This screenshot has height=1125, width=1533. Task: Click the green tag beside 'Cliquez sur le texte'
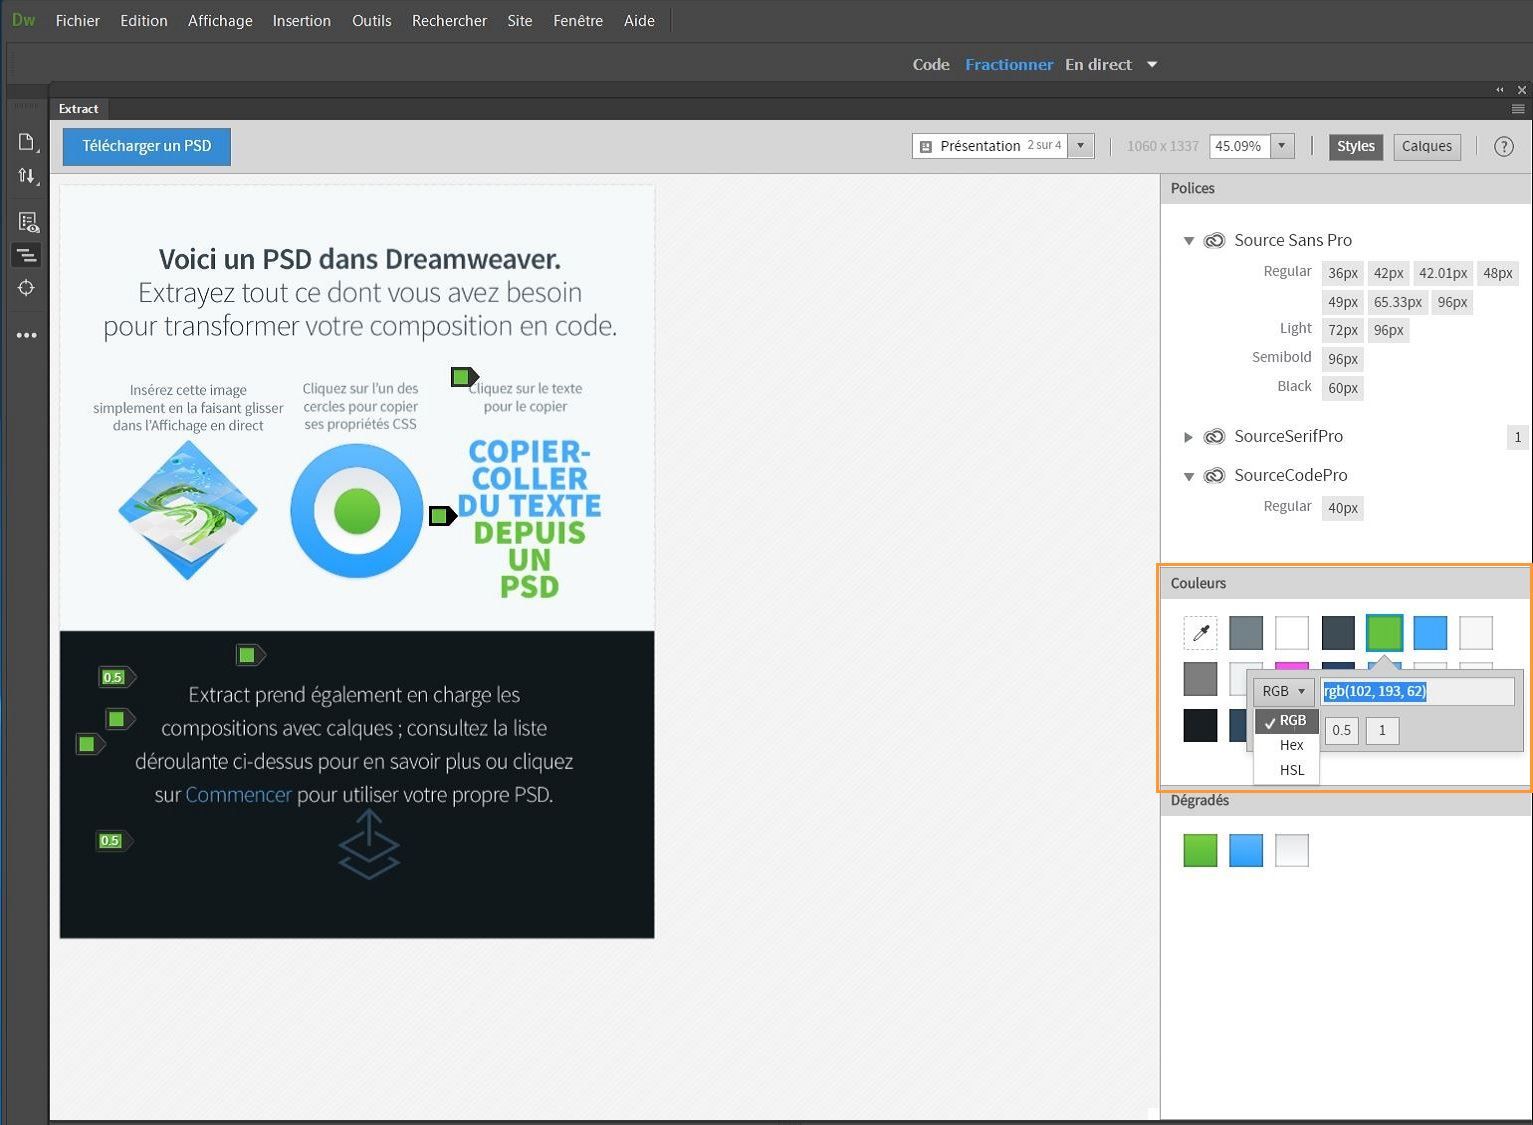point(465,377)
